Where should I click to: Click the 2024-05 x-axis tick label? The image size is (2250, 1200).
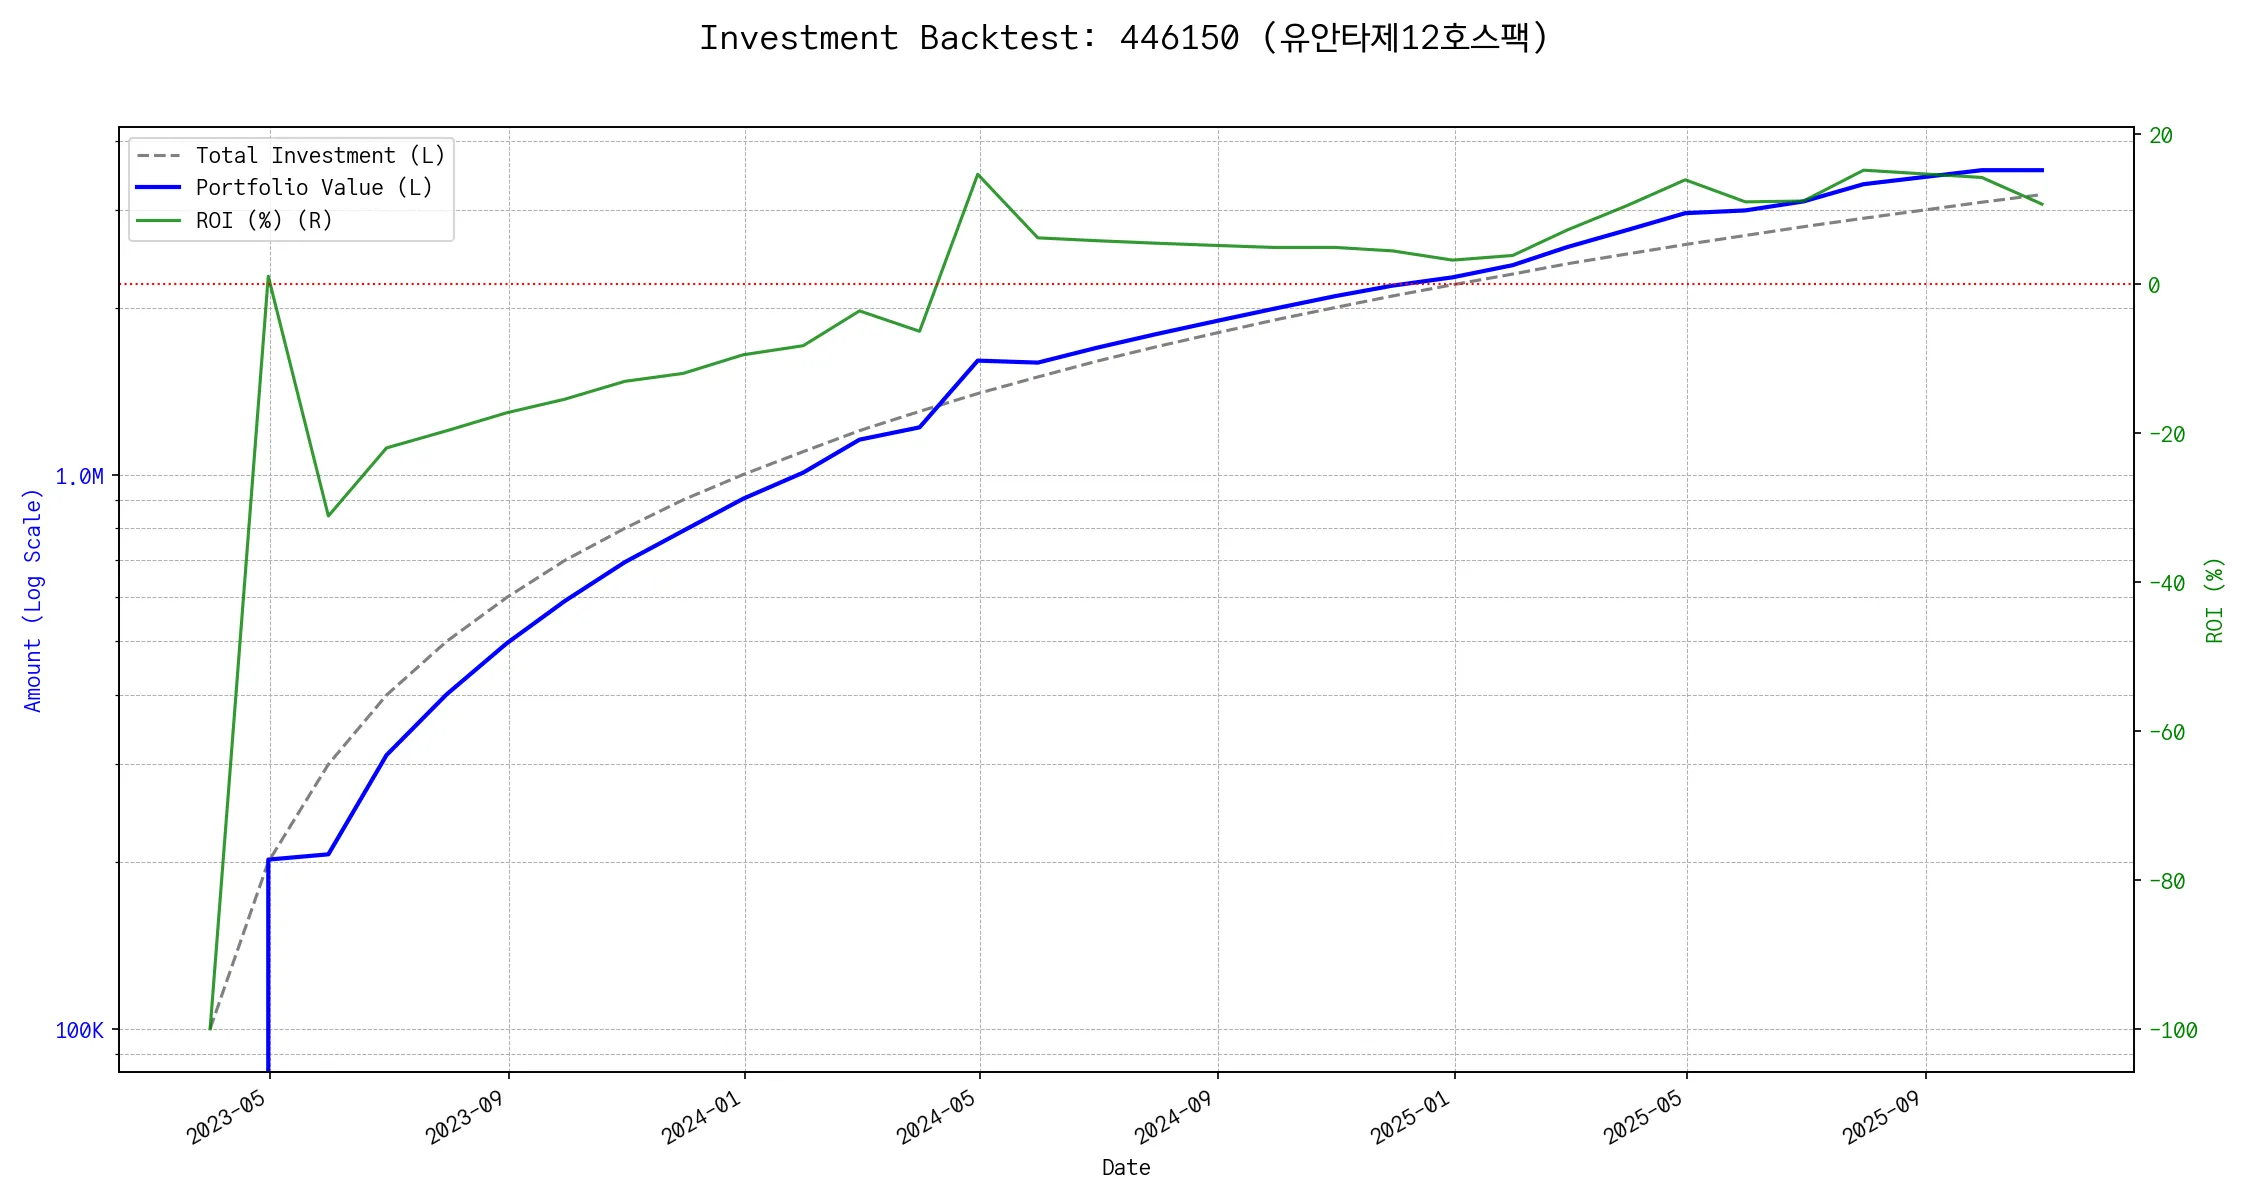tap(937, 1117)
